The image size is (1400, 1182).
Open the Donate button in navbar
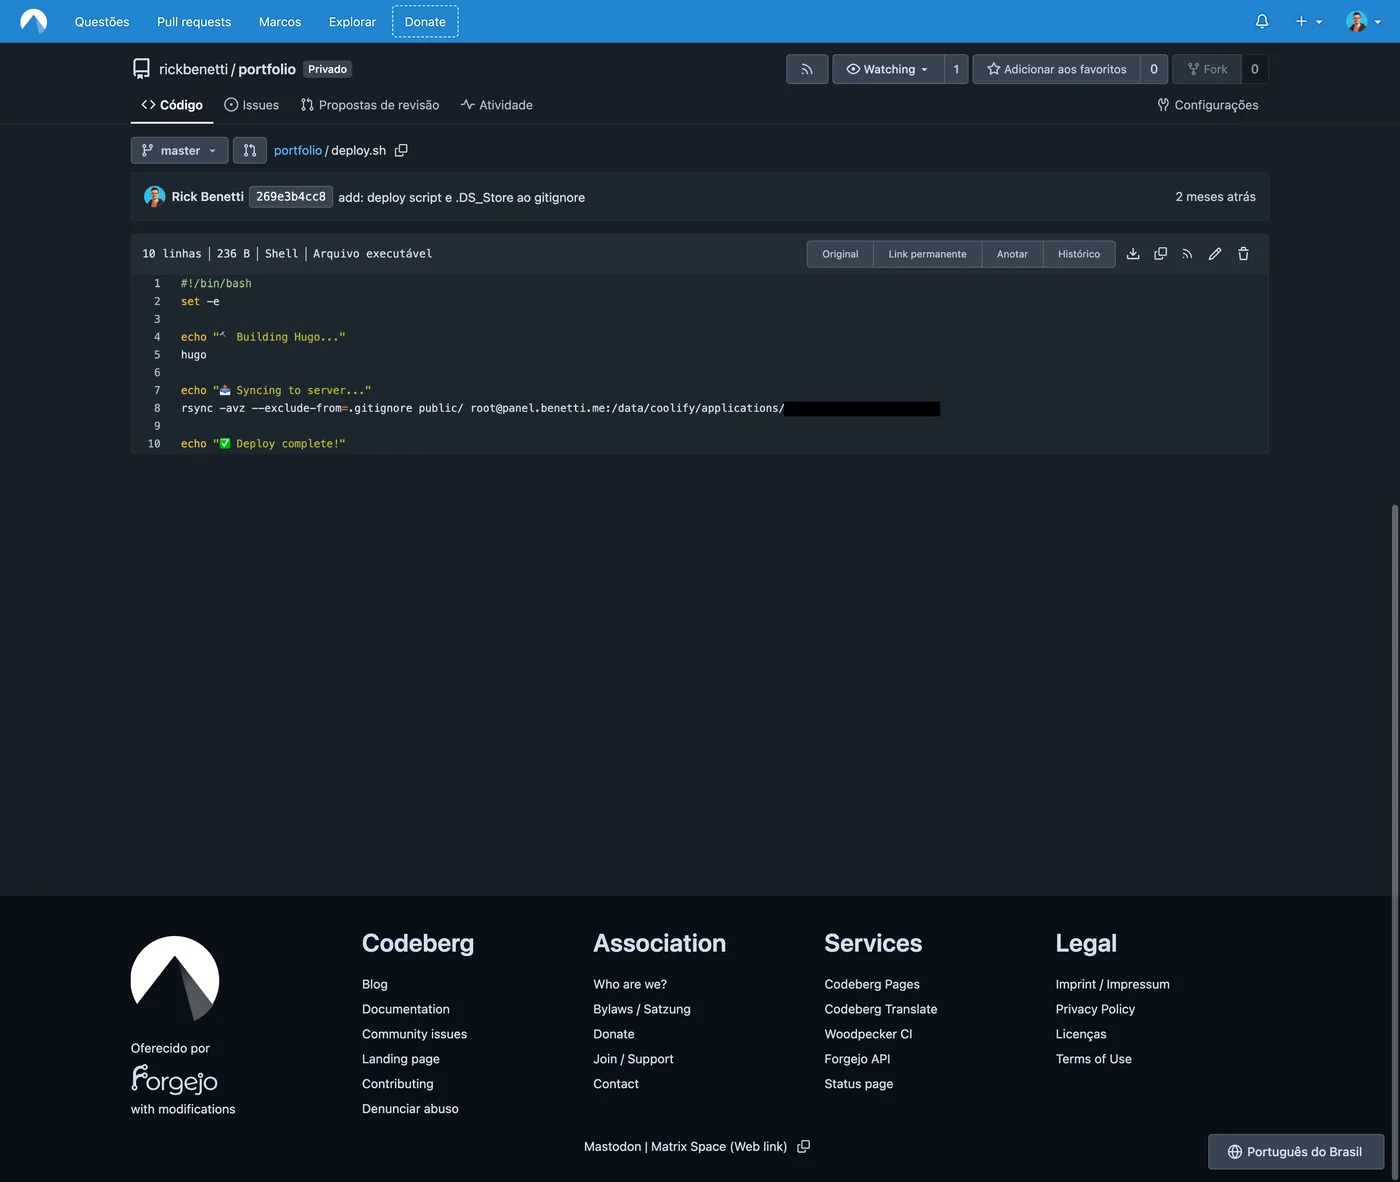425,21
